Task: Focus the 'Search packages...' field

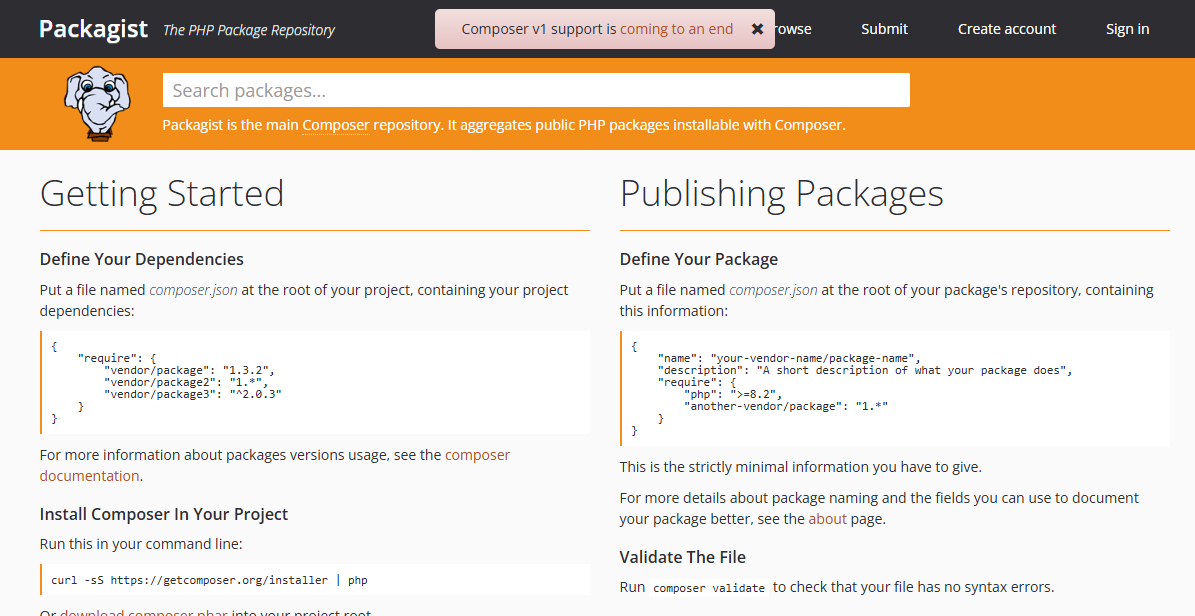Action: (x=536, y=90)
